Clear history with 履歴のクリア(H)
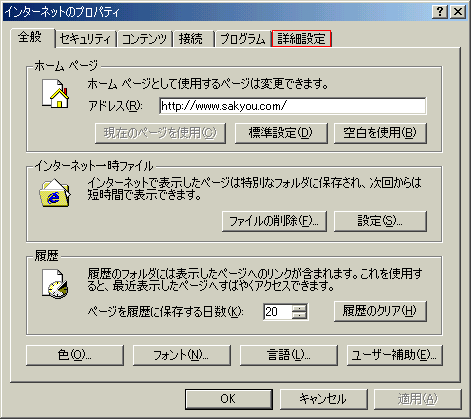The width and height of the screenshot is (471, 419). (x=380, y=311)
